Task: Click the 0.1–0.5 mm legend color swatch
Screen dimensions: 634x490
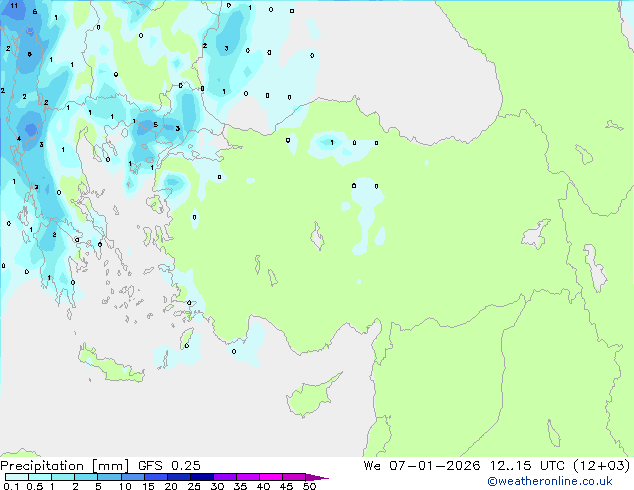Action: click(17, 477)
